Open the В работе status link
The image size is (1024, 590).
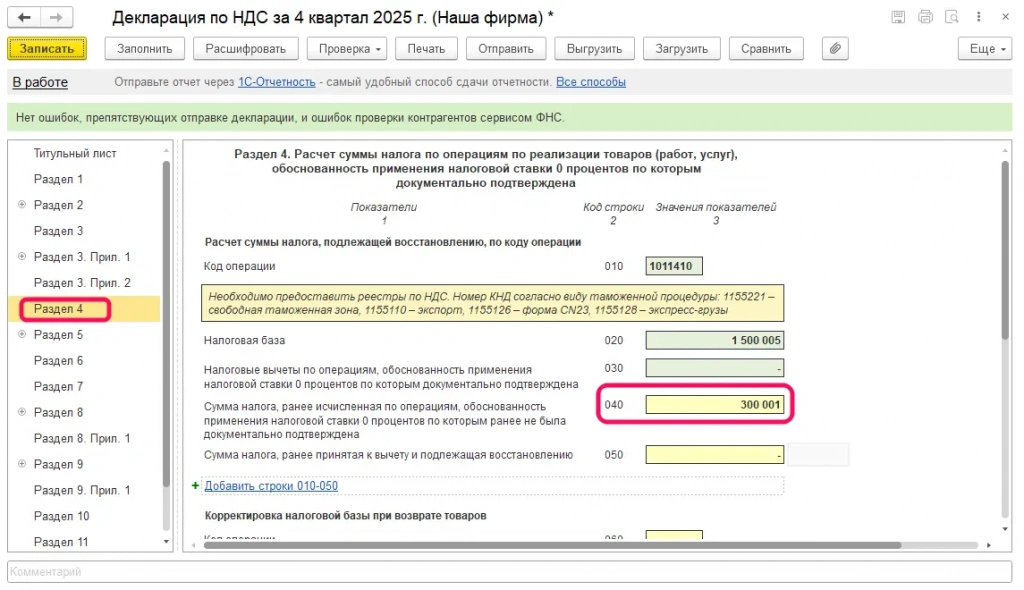(40, 82)
